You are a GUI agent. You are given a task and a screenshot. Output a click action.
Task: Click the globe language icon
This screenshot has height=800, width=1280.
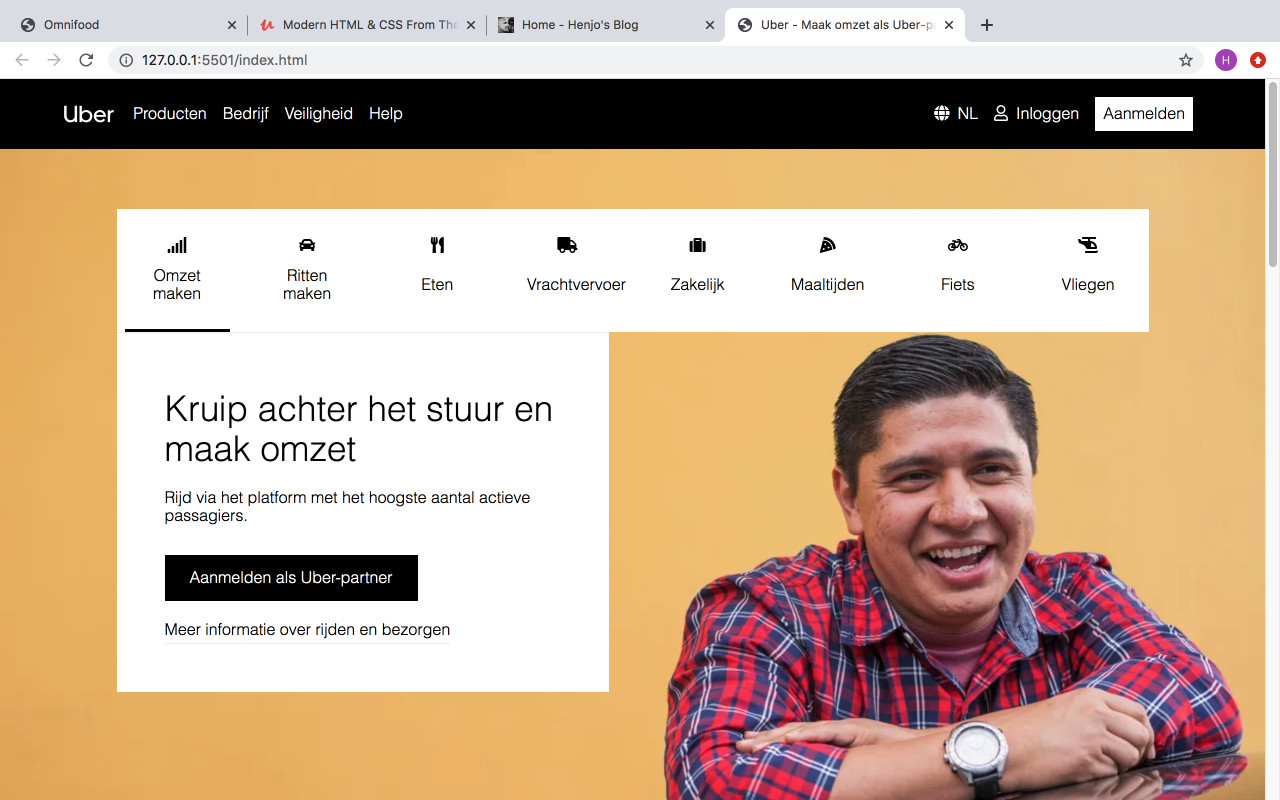point(941,114)
